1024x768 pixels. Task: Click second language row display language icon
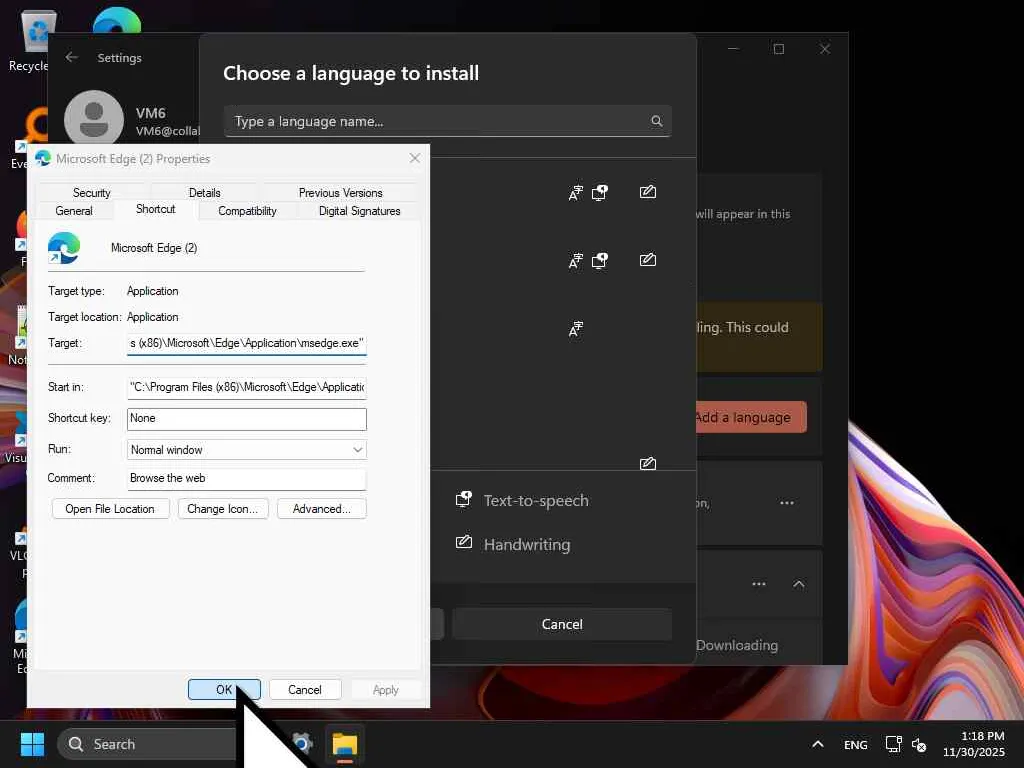pyautogui.click(x=575, y=261)
